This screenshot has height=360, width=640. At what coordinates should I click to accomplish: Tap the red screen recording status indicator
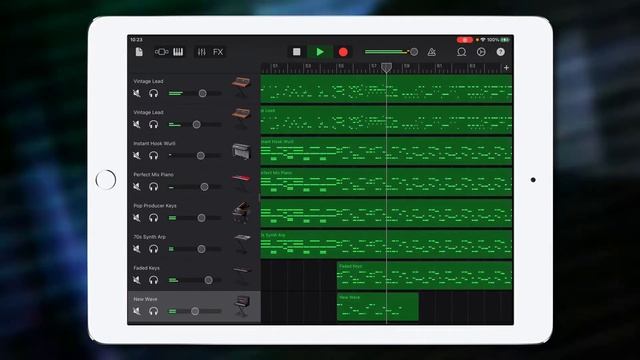click(x=464, y=40)
